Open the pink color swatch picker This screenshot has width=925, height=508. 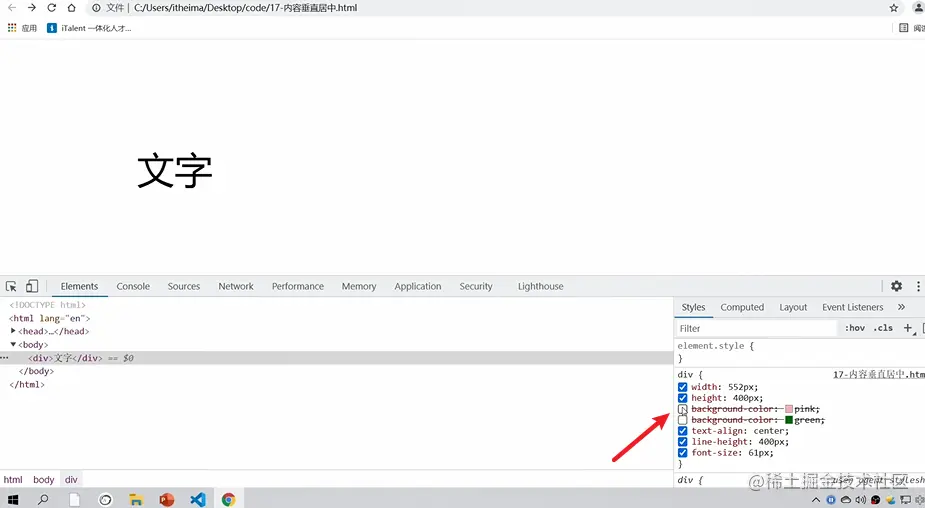789,409
